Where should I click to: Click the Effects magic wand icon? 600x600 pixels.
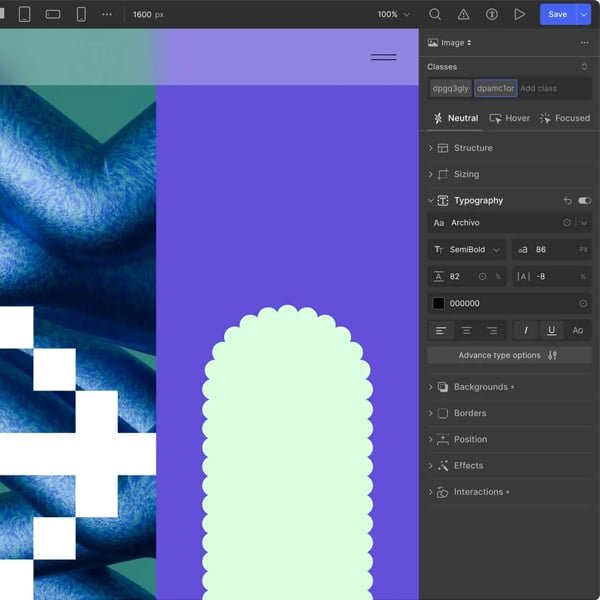click(443, 466)
